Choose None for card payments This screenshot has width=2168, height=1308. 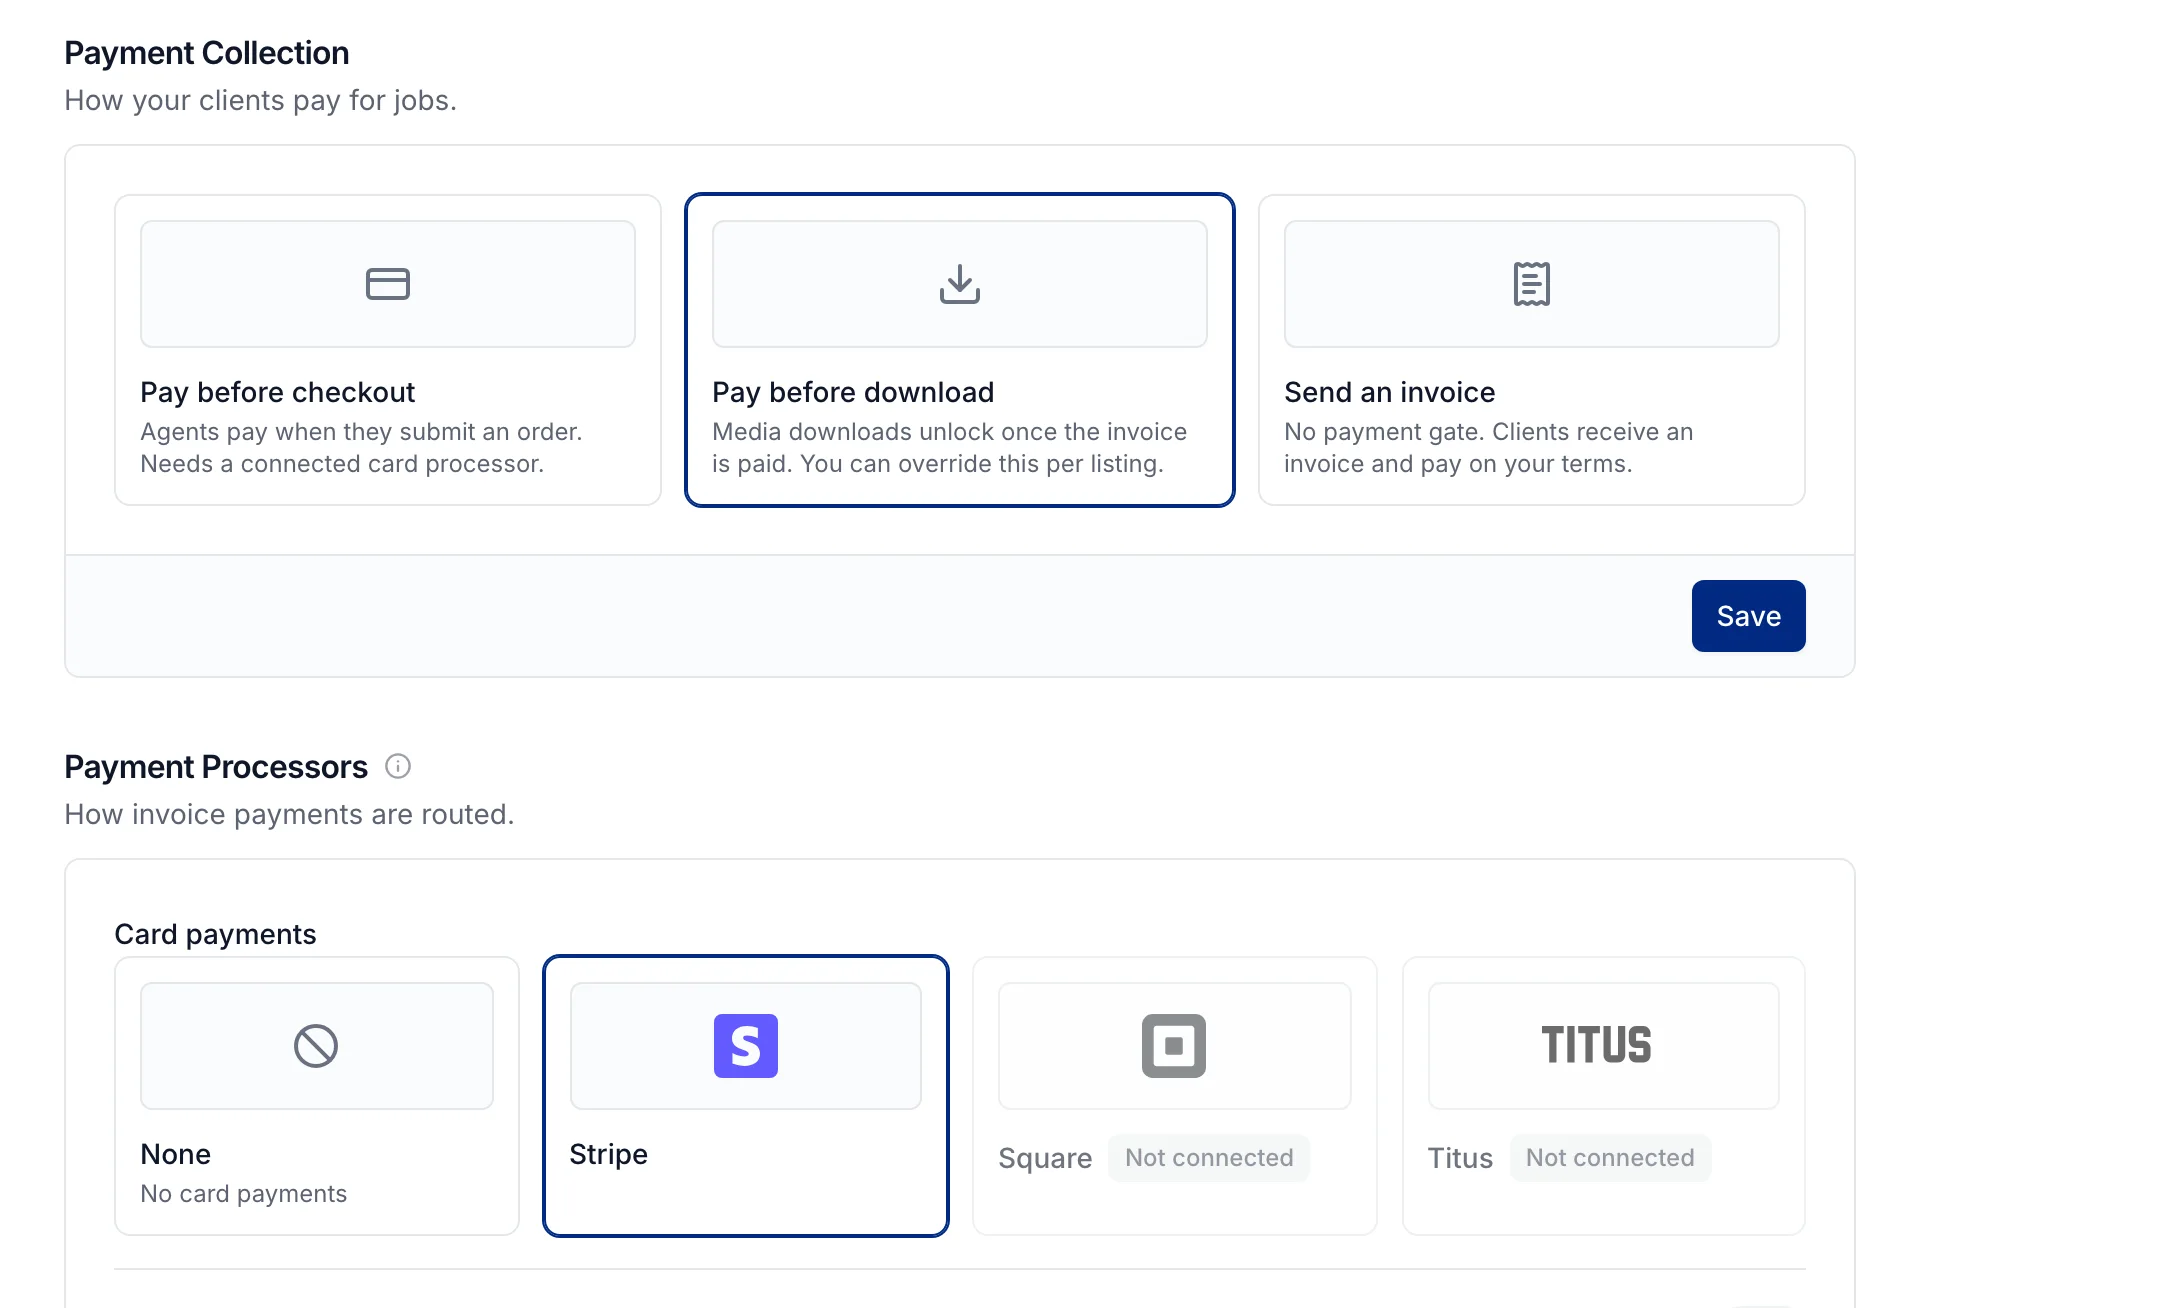pyautogui.click(x=317, y=1096)
